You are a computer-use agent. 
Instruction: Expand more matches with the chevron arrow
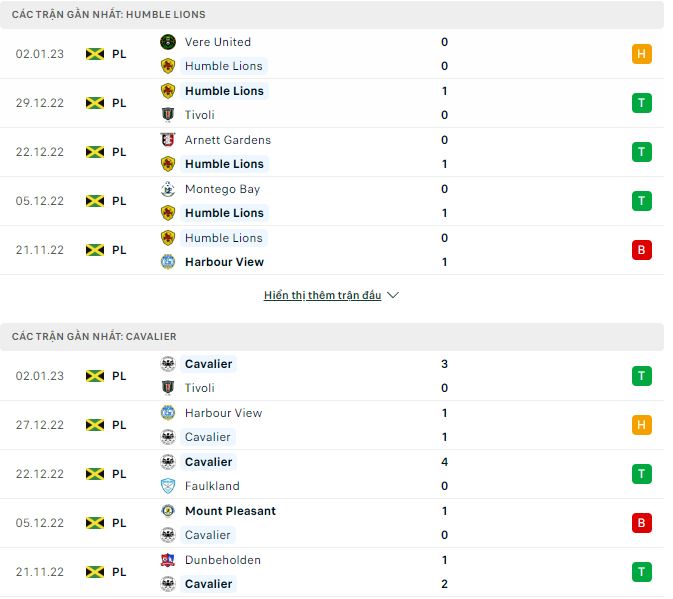[x=393, y=296]
